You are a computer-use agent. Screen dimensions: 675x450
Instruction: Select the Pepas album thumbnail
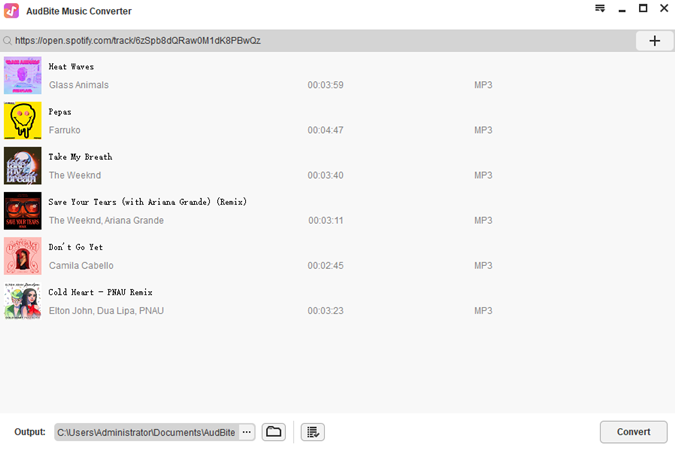[x=23, y=121]
